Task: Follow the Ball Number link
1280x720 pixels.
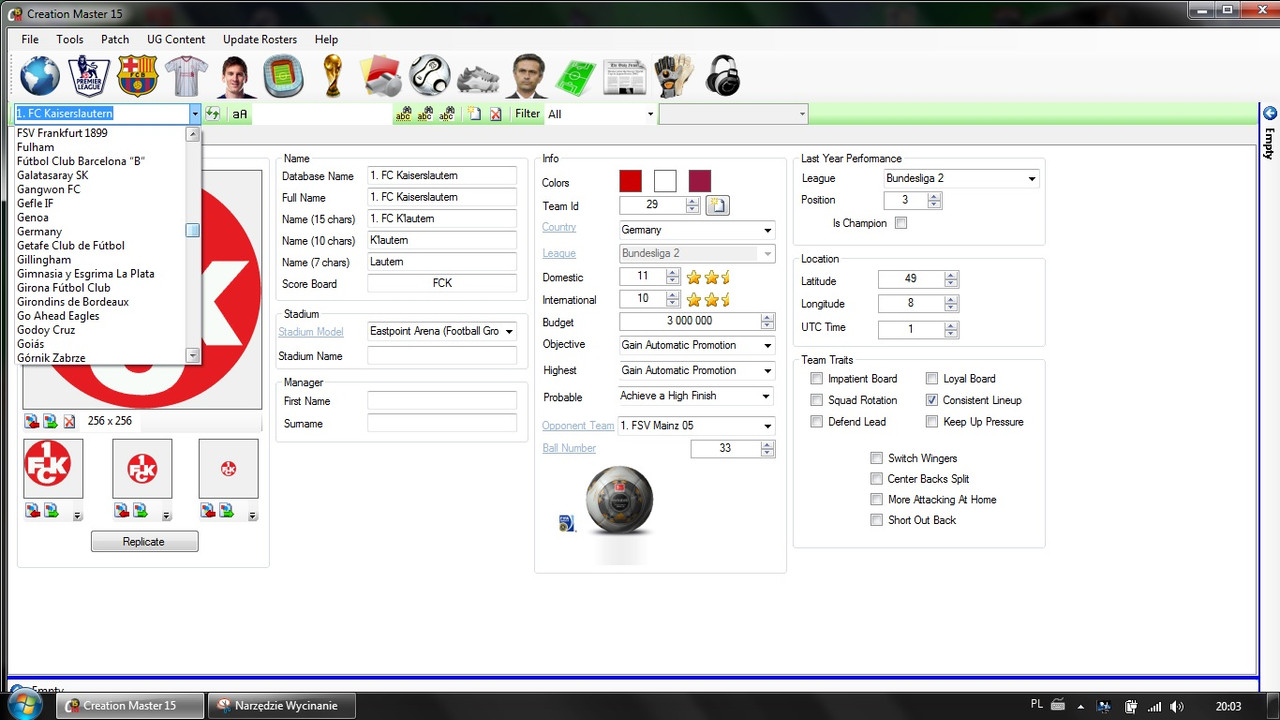Action: [569, 449]
